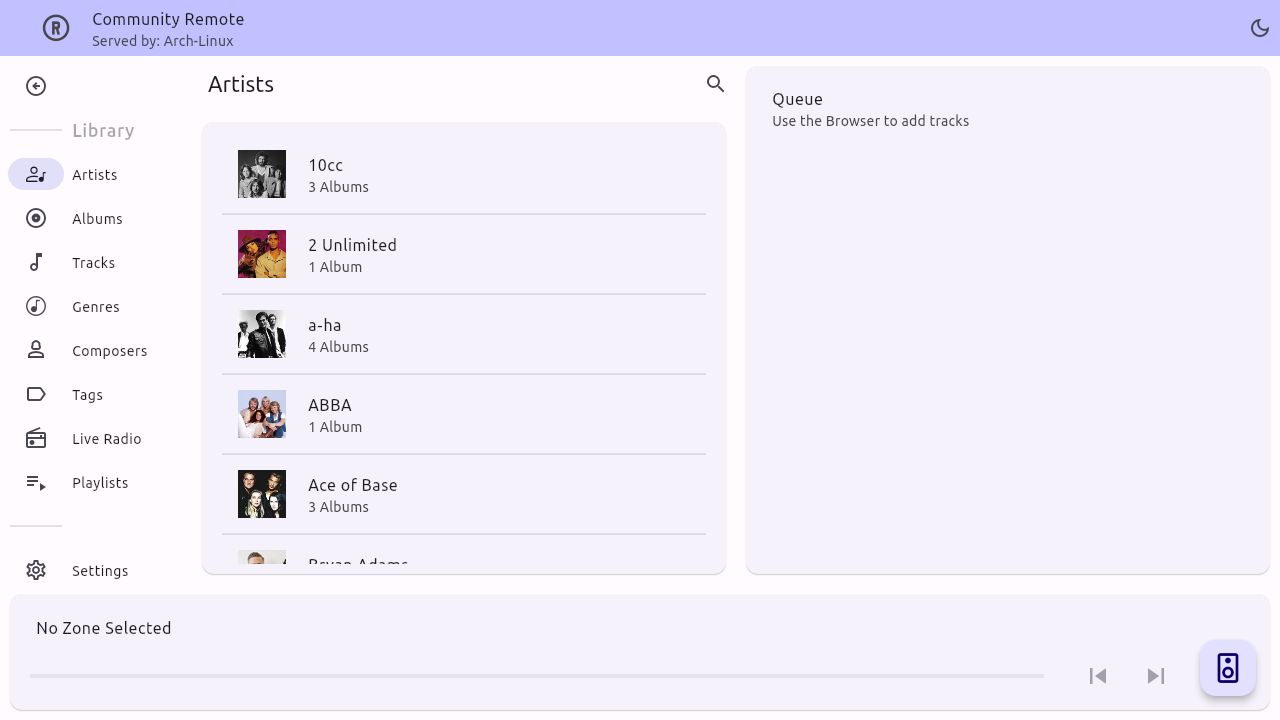Screen dimensions: 1280x720
Task: Open Genres using its genre icon
Action: coord(36,306)
